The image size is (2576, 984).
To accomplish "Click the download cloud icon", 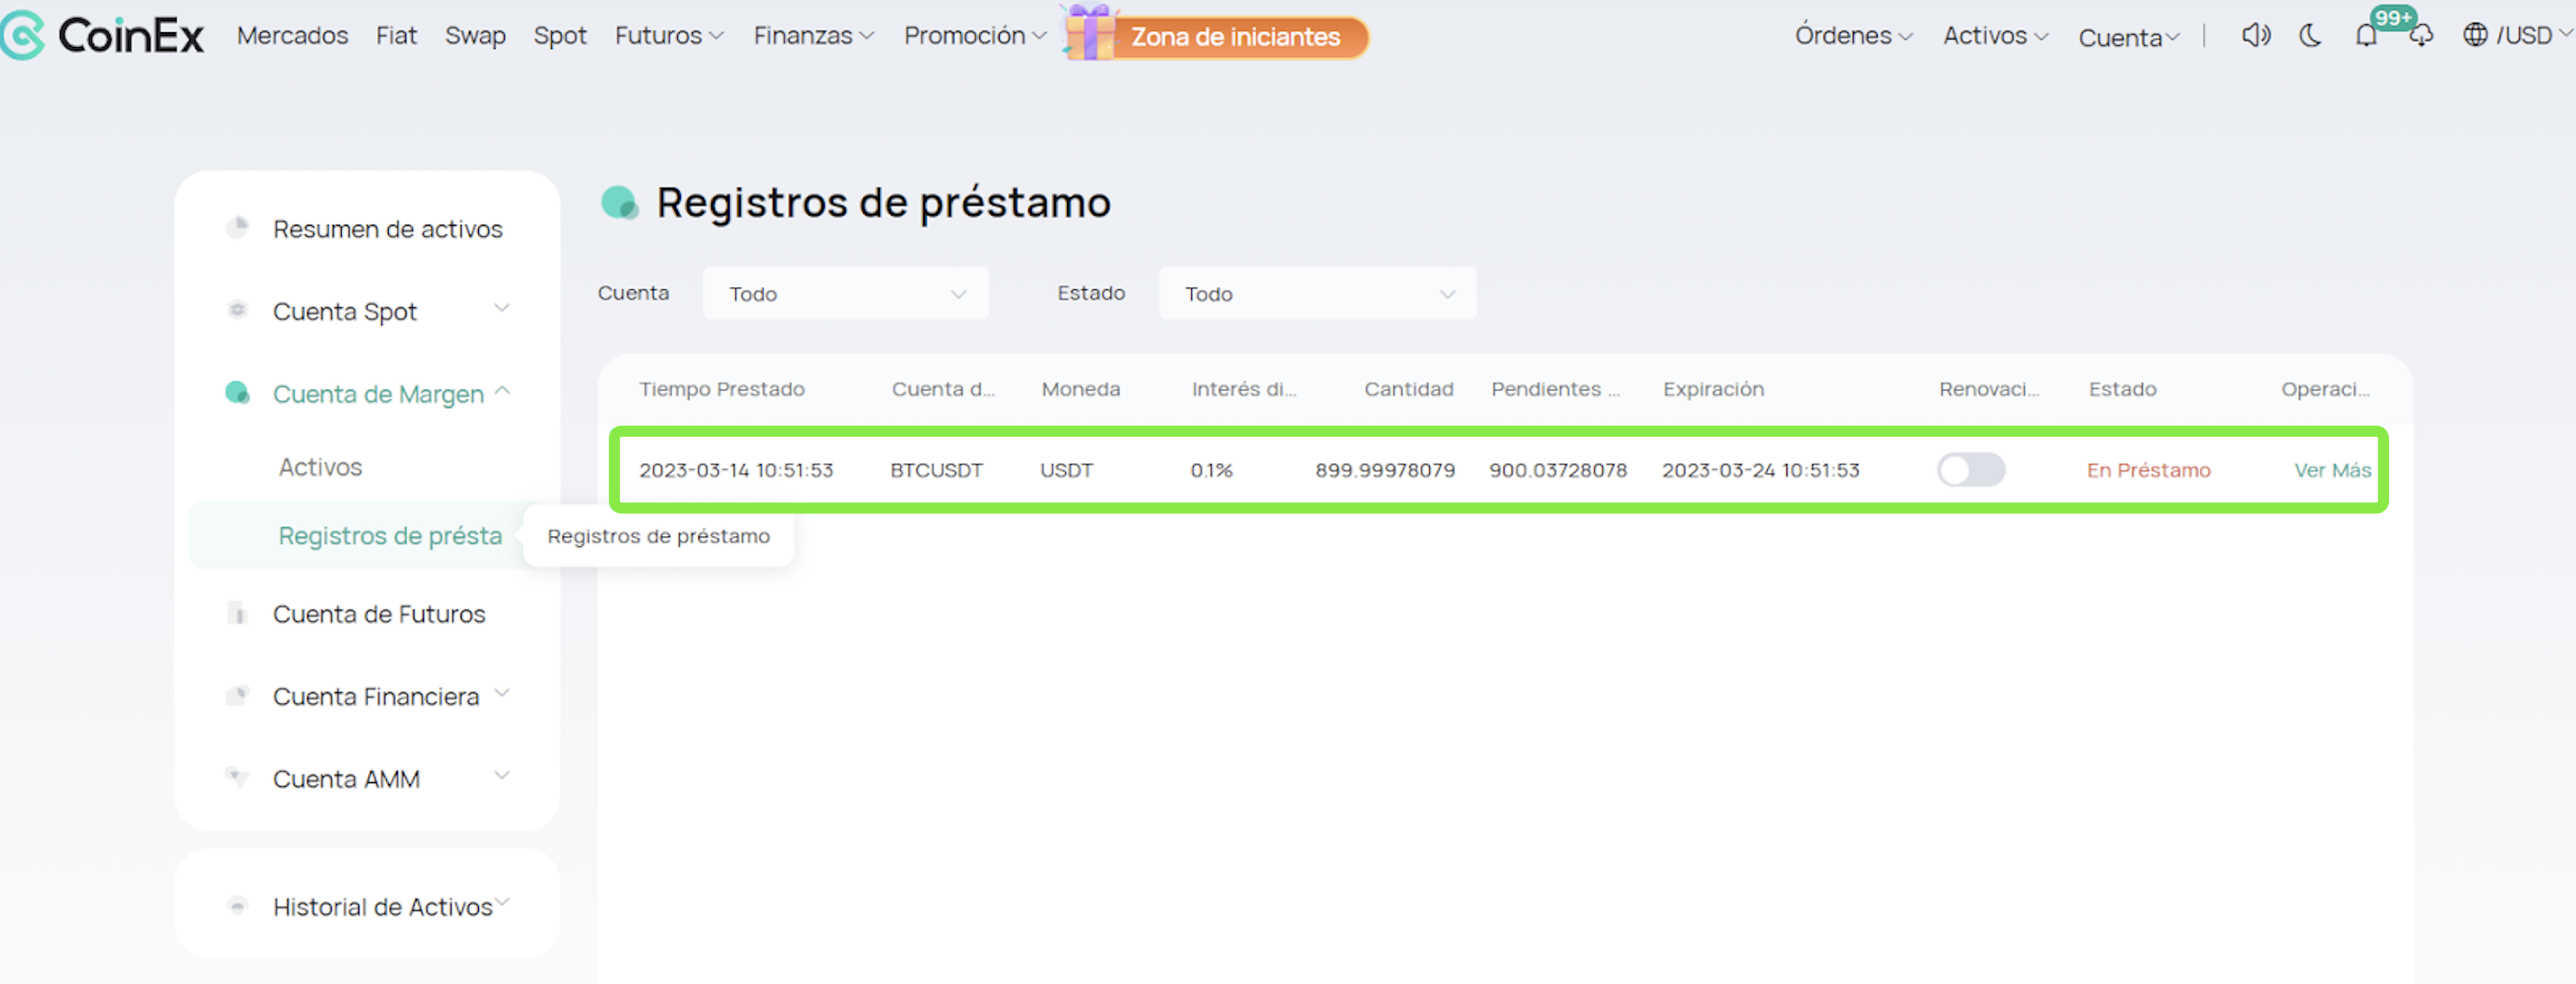I will click(x=2421, y=37).
